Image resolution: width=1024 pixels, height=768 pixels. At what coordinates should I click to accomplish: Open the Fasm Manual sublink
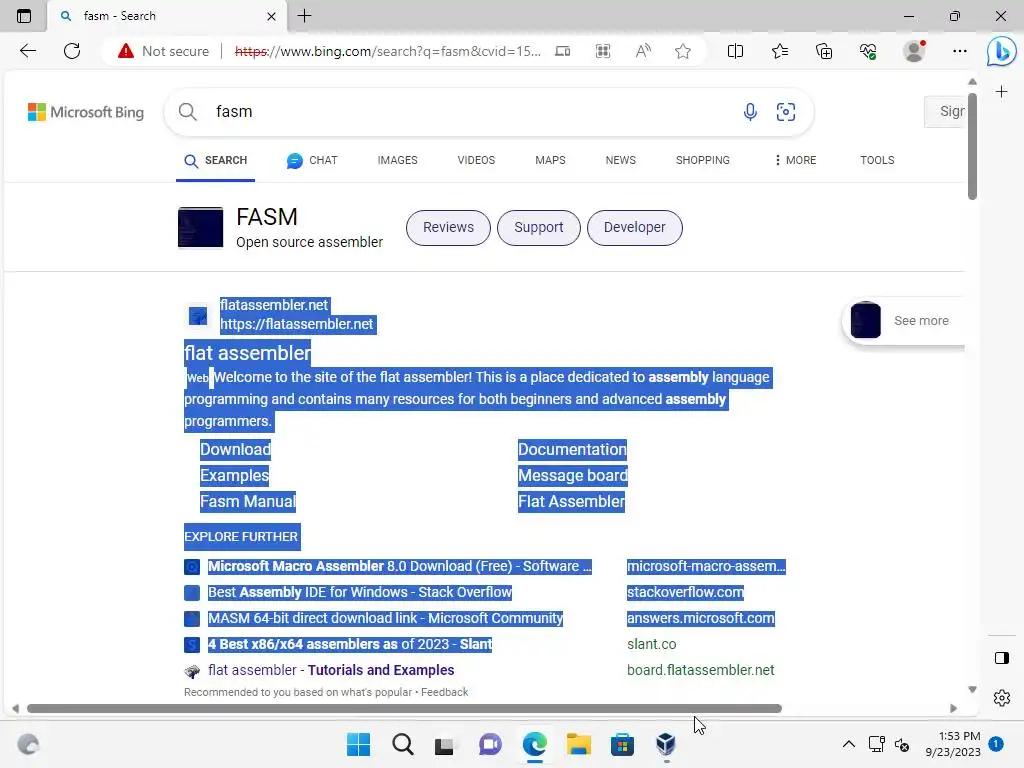(x=248, y=502)
